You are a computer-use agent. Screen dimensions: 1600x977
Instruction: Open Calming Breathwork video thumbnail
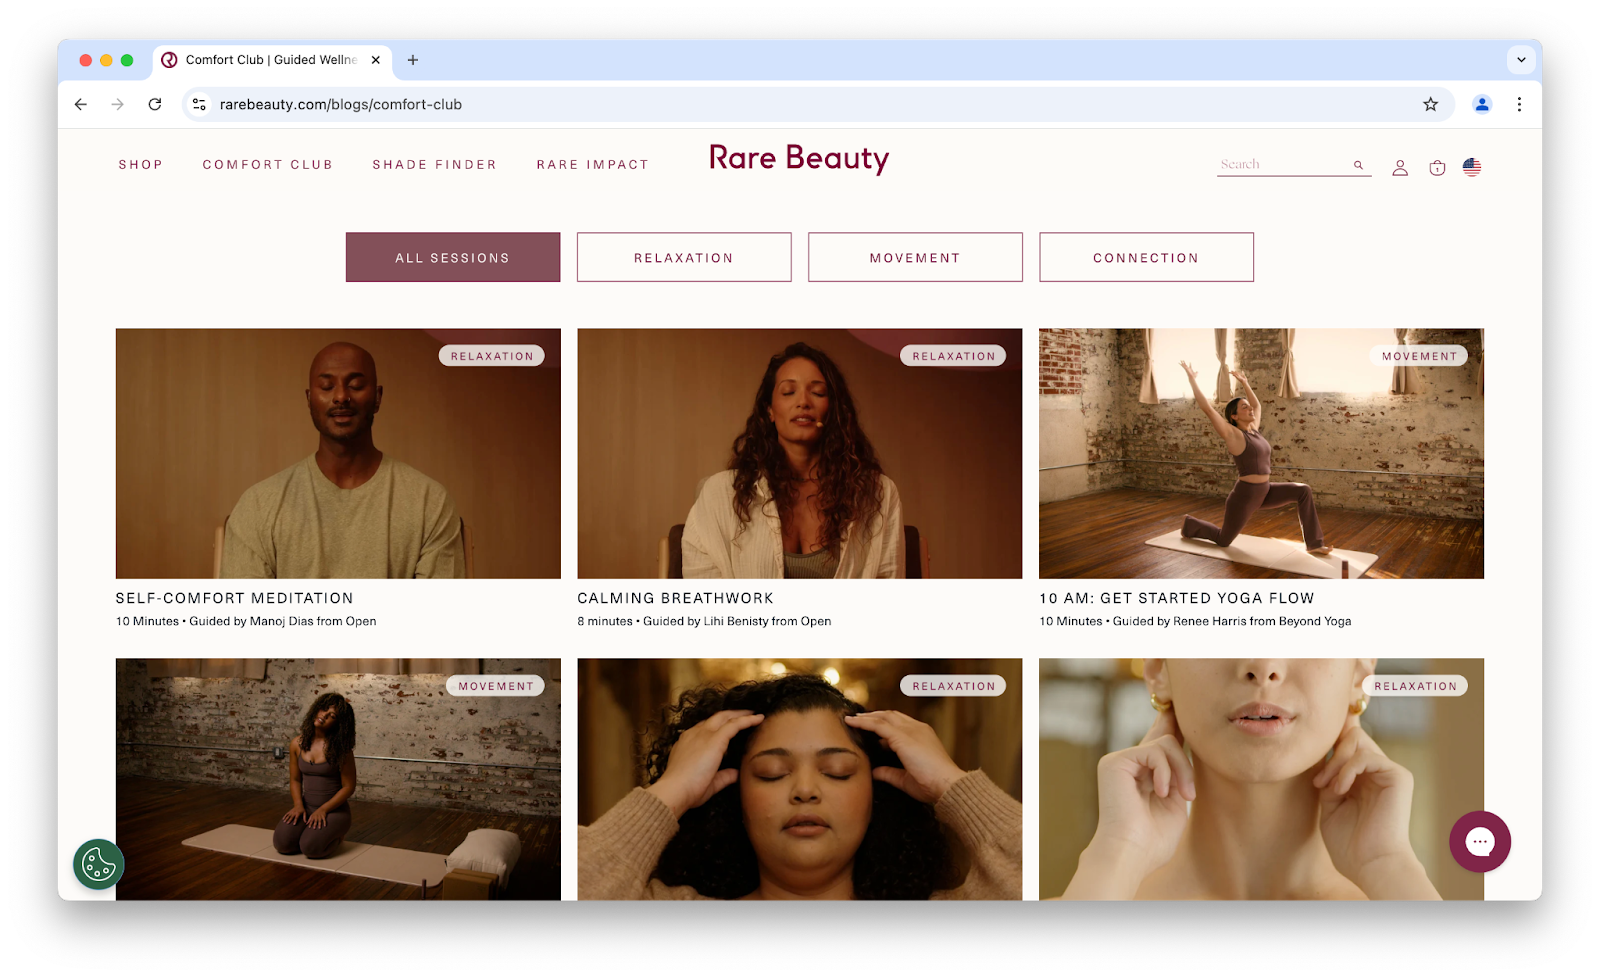coord(800,453)
